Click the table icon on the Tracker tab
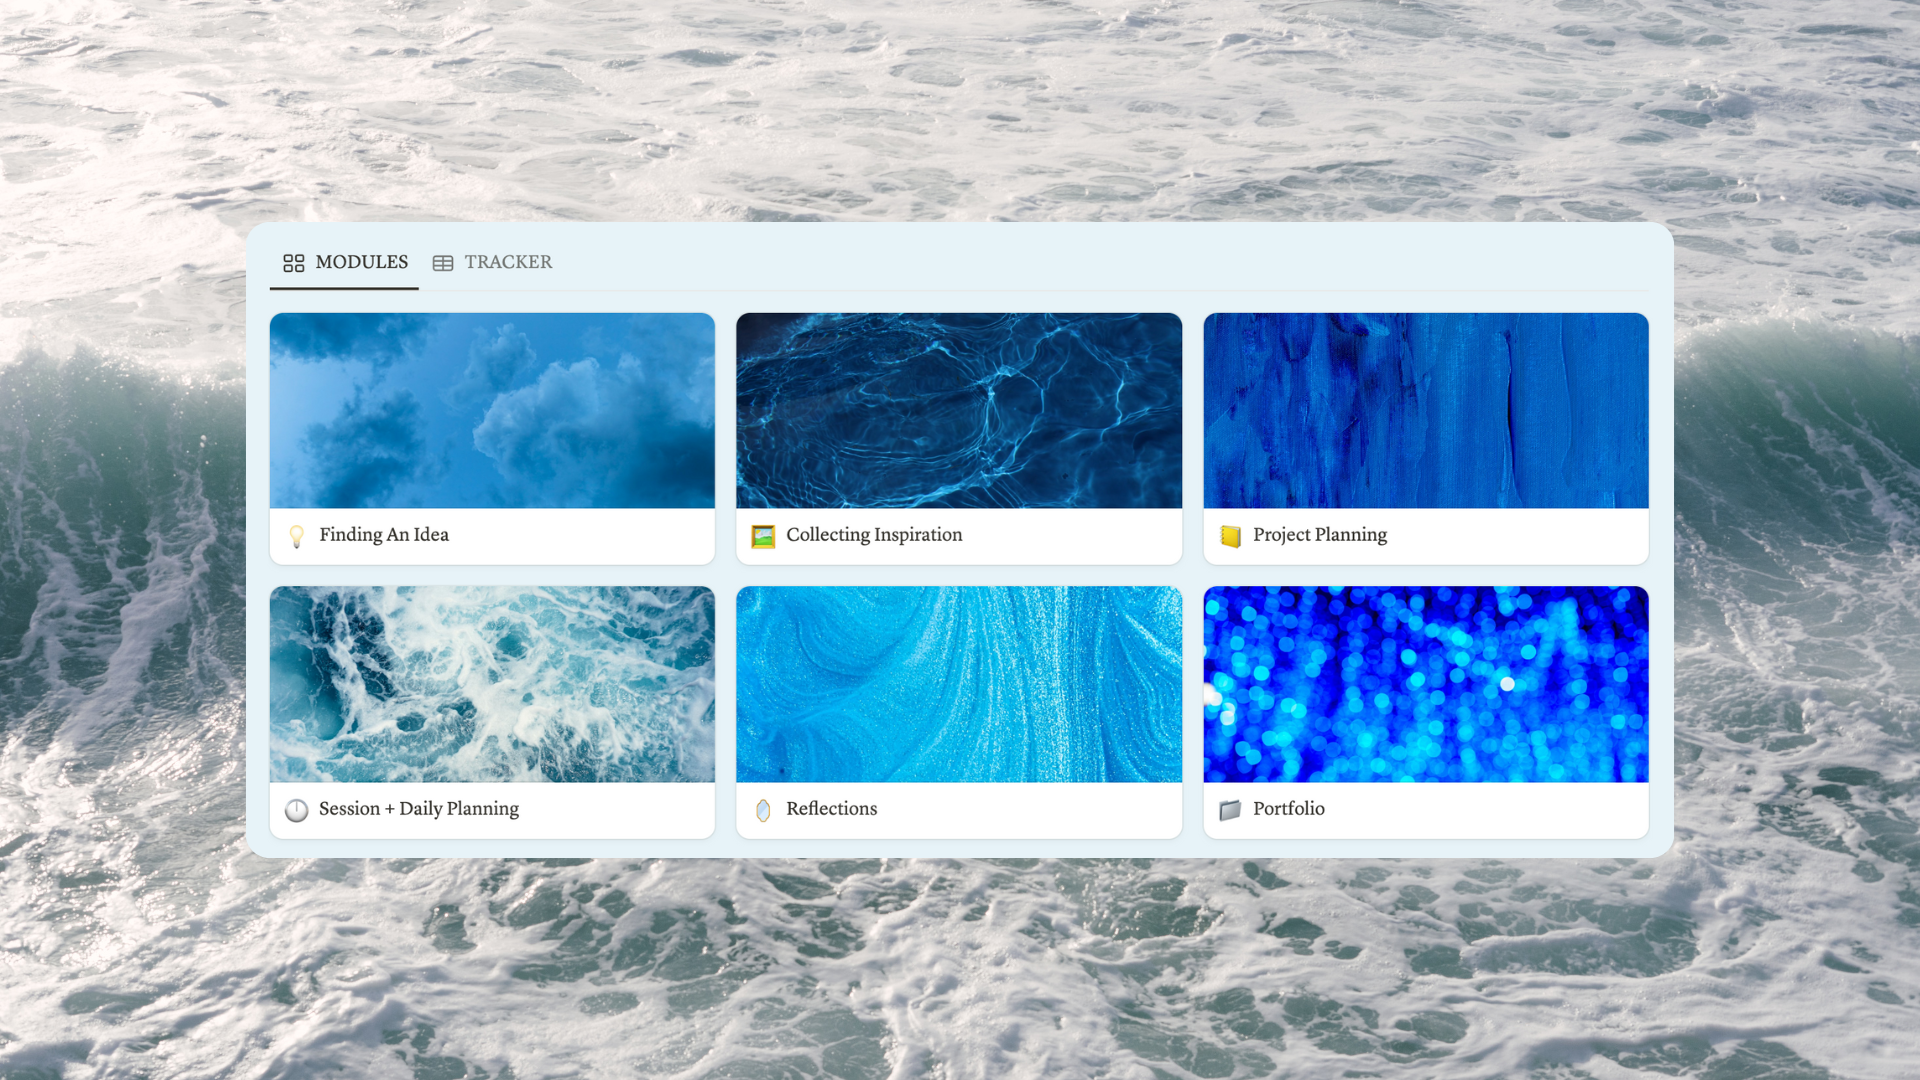 [x=443, y=263]
